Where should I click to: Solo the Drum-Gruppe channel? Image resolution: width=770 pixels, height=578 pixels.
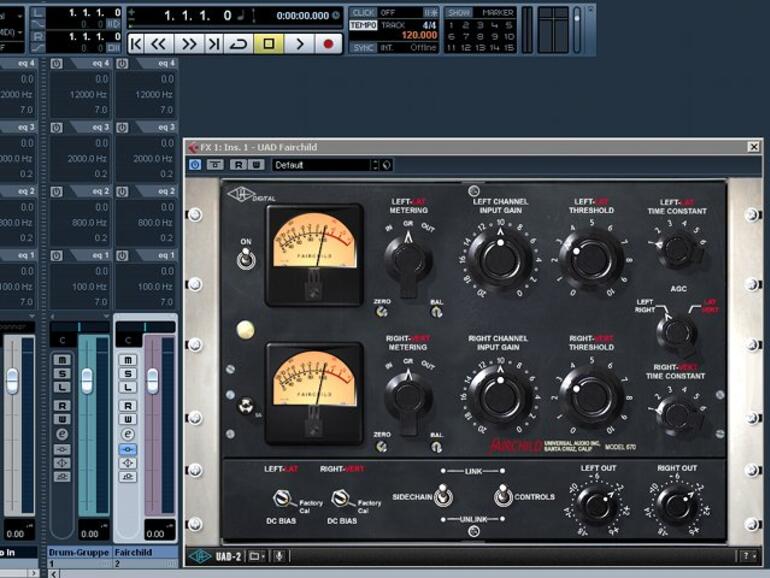tap(62, 373)
